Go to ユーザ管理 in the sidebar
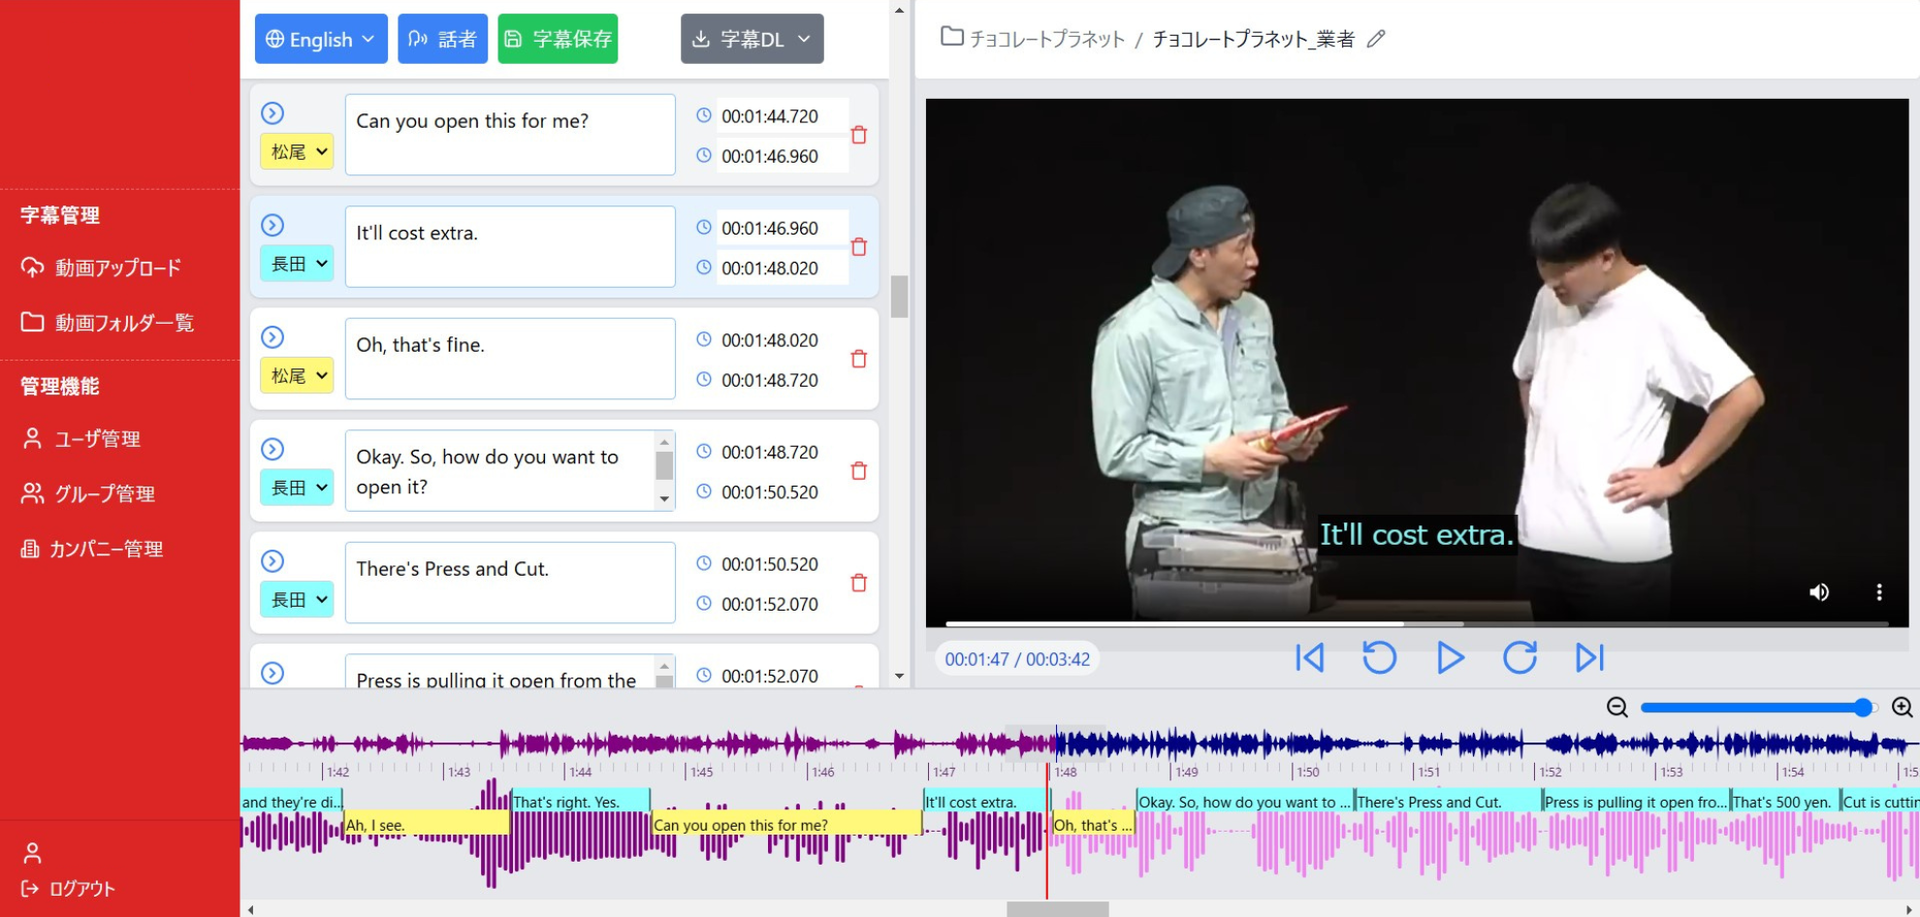The width and height of the screenshot is (1920, 917). [82, 438]
